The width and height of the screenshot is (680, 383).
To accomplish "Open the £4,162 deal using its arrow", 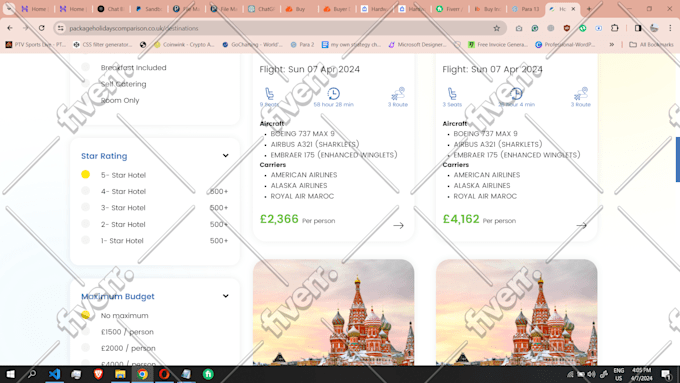I will 582,226.
